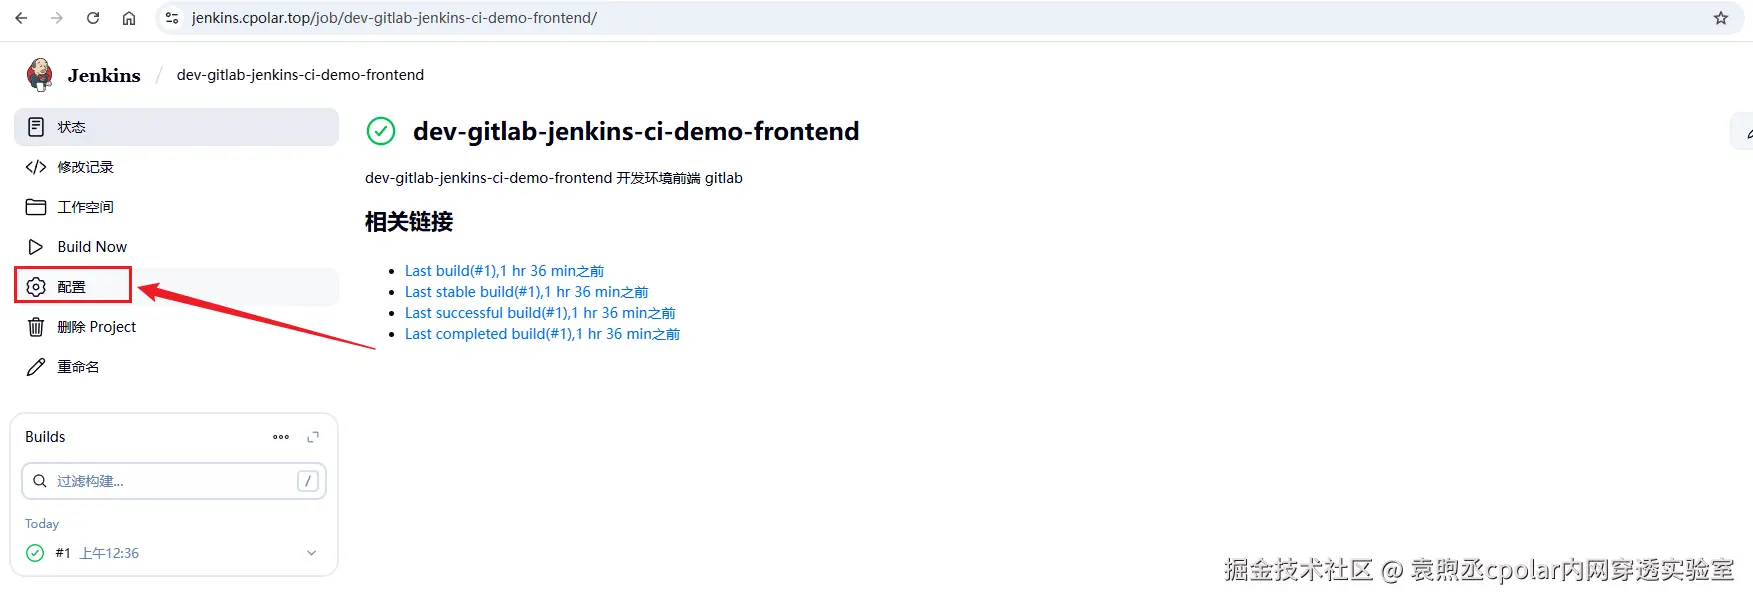Click the 修改记录 code brackets icon
This screenshot has width=1753, height=603.
click(x=36, y=167)
